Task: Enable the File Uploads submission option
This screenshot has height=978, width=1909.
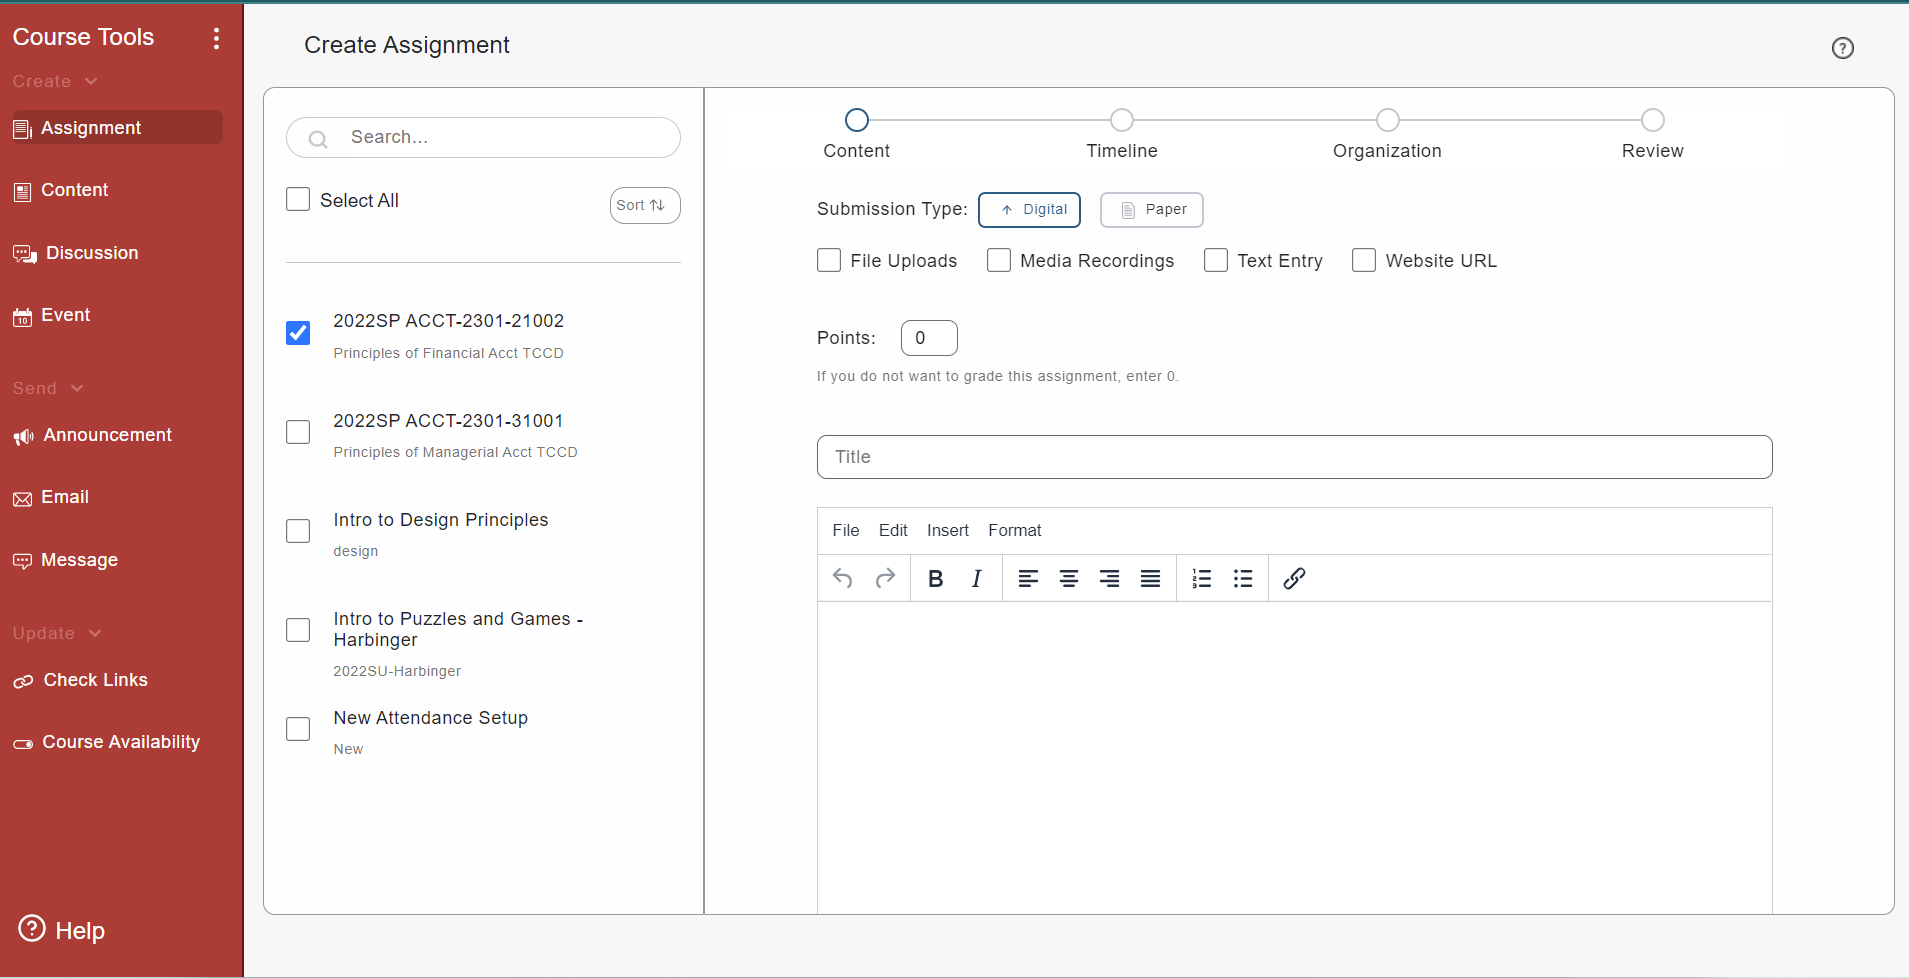Action: [x=828, y=260]
